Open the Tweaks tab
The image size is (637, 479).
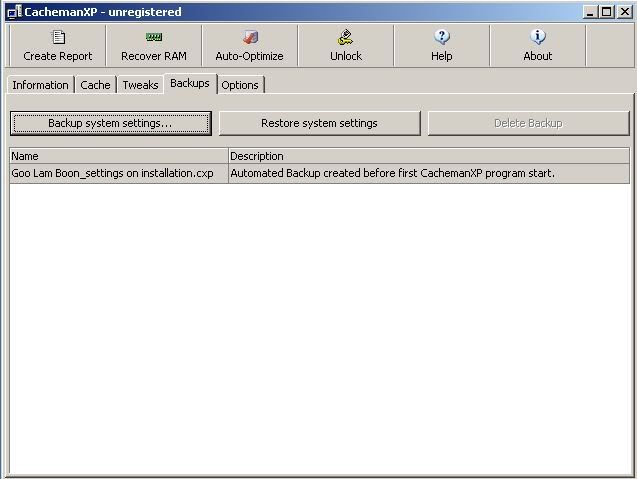pyautogui.click(x=141, y=85)
